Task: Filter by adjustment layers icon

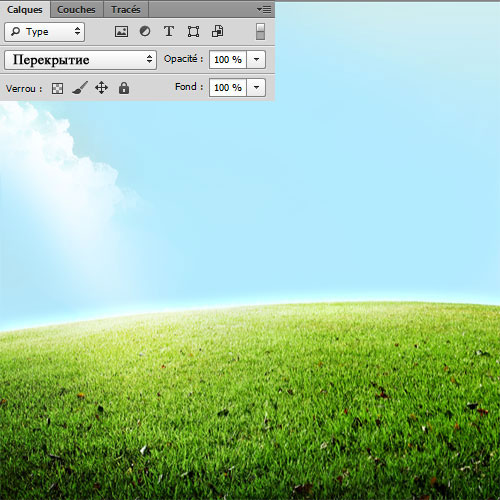Action: click(x=145, y=32)
